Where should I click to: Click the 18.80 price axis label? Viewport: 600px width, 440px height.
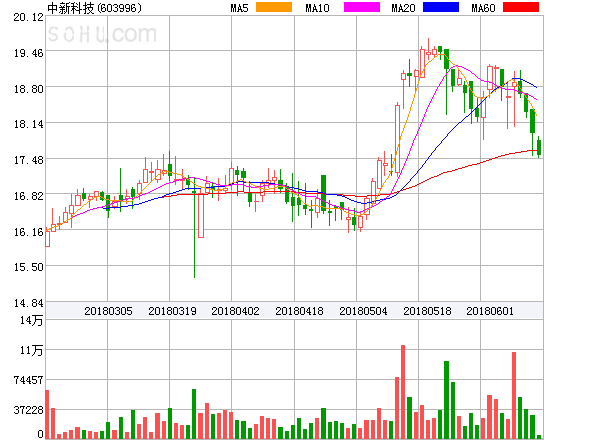coord(29,89)
